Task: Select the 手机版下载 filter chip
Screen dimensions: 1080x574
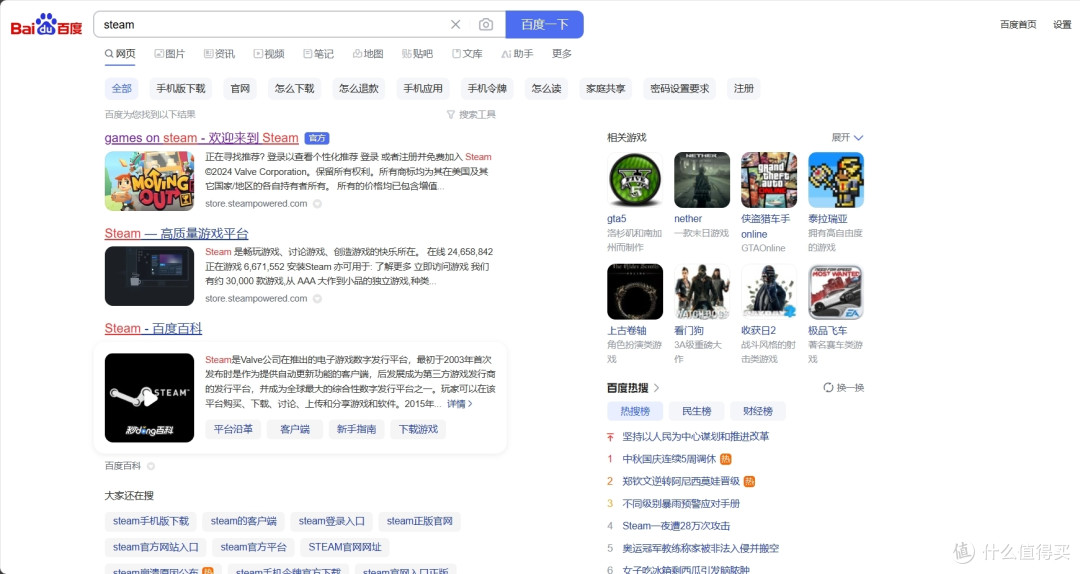Action: click(x=180, y=88)
